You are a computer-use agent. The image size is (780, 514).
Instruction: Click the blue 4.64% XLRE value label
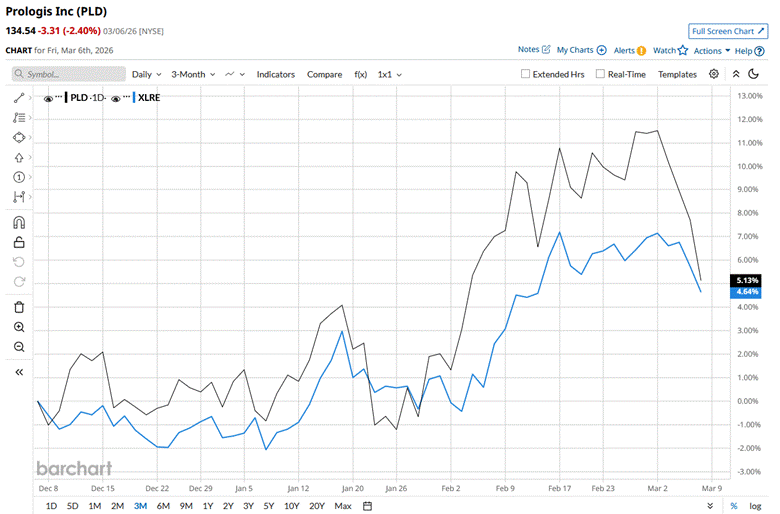coord(745,292)
